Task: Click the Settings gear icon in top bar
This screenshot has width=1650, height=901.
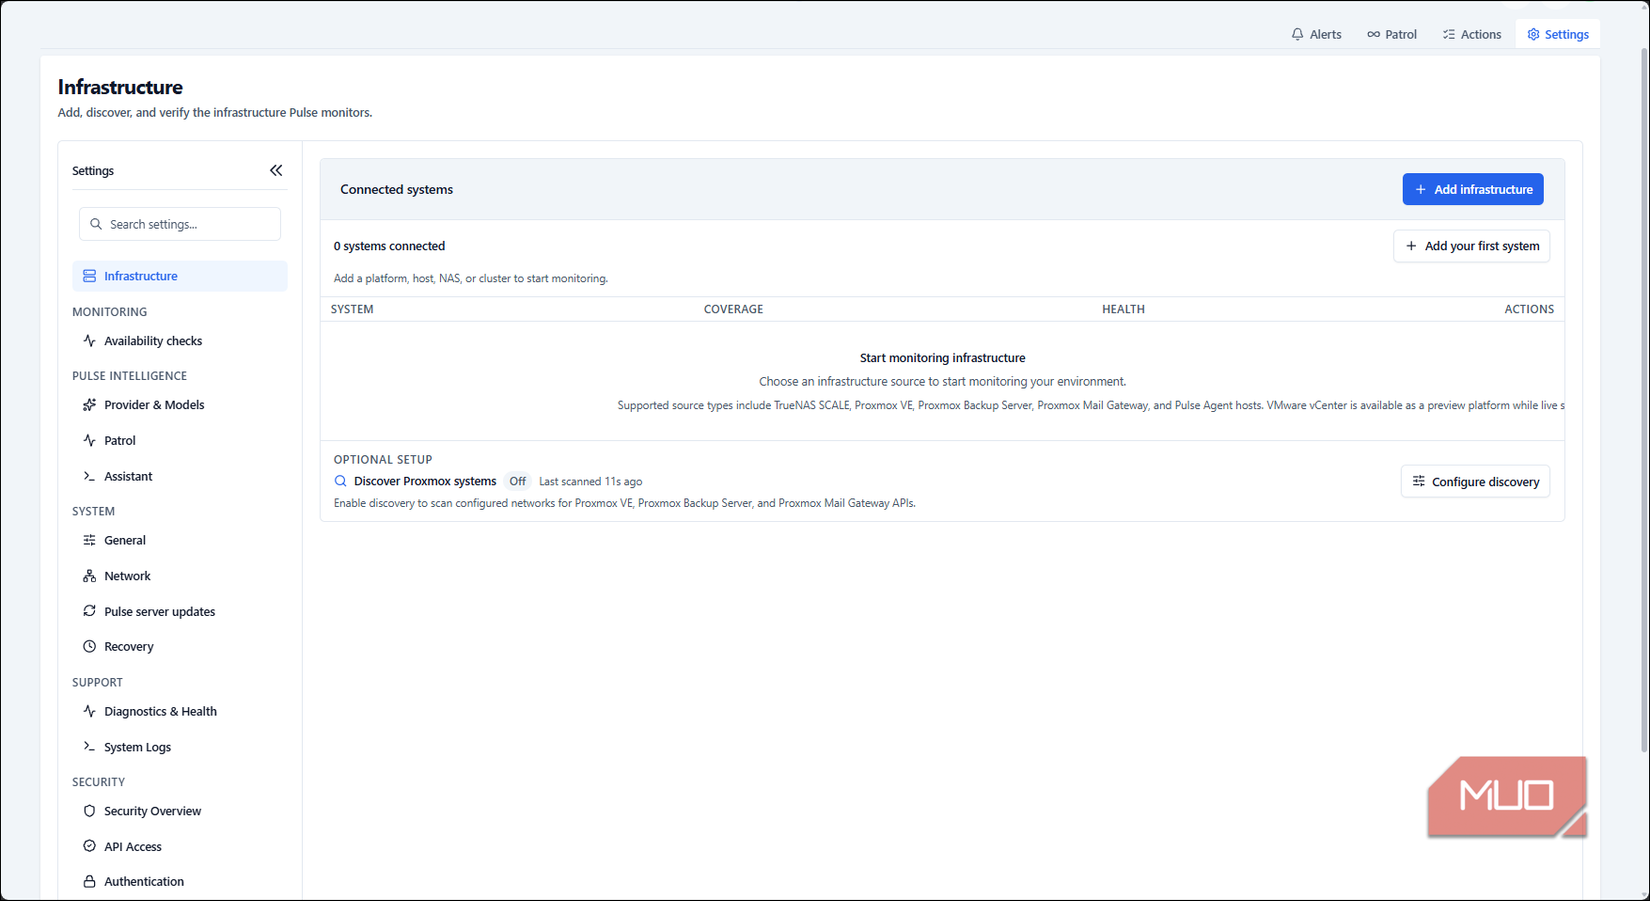Action: [x=1533, y=34]
